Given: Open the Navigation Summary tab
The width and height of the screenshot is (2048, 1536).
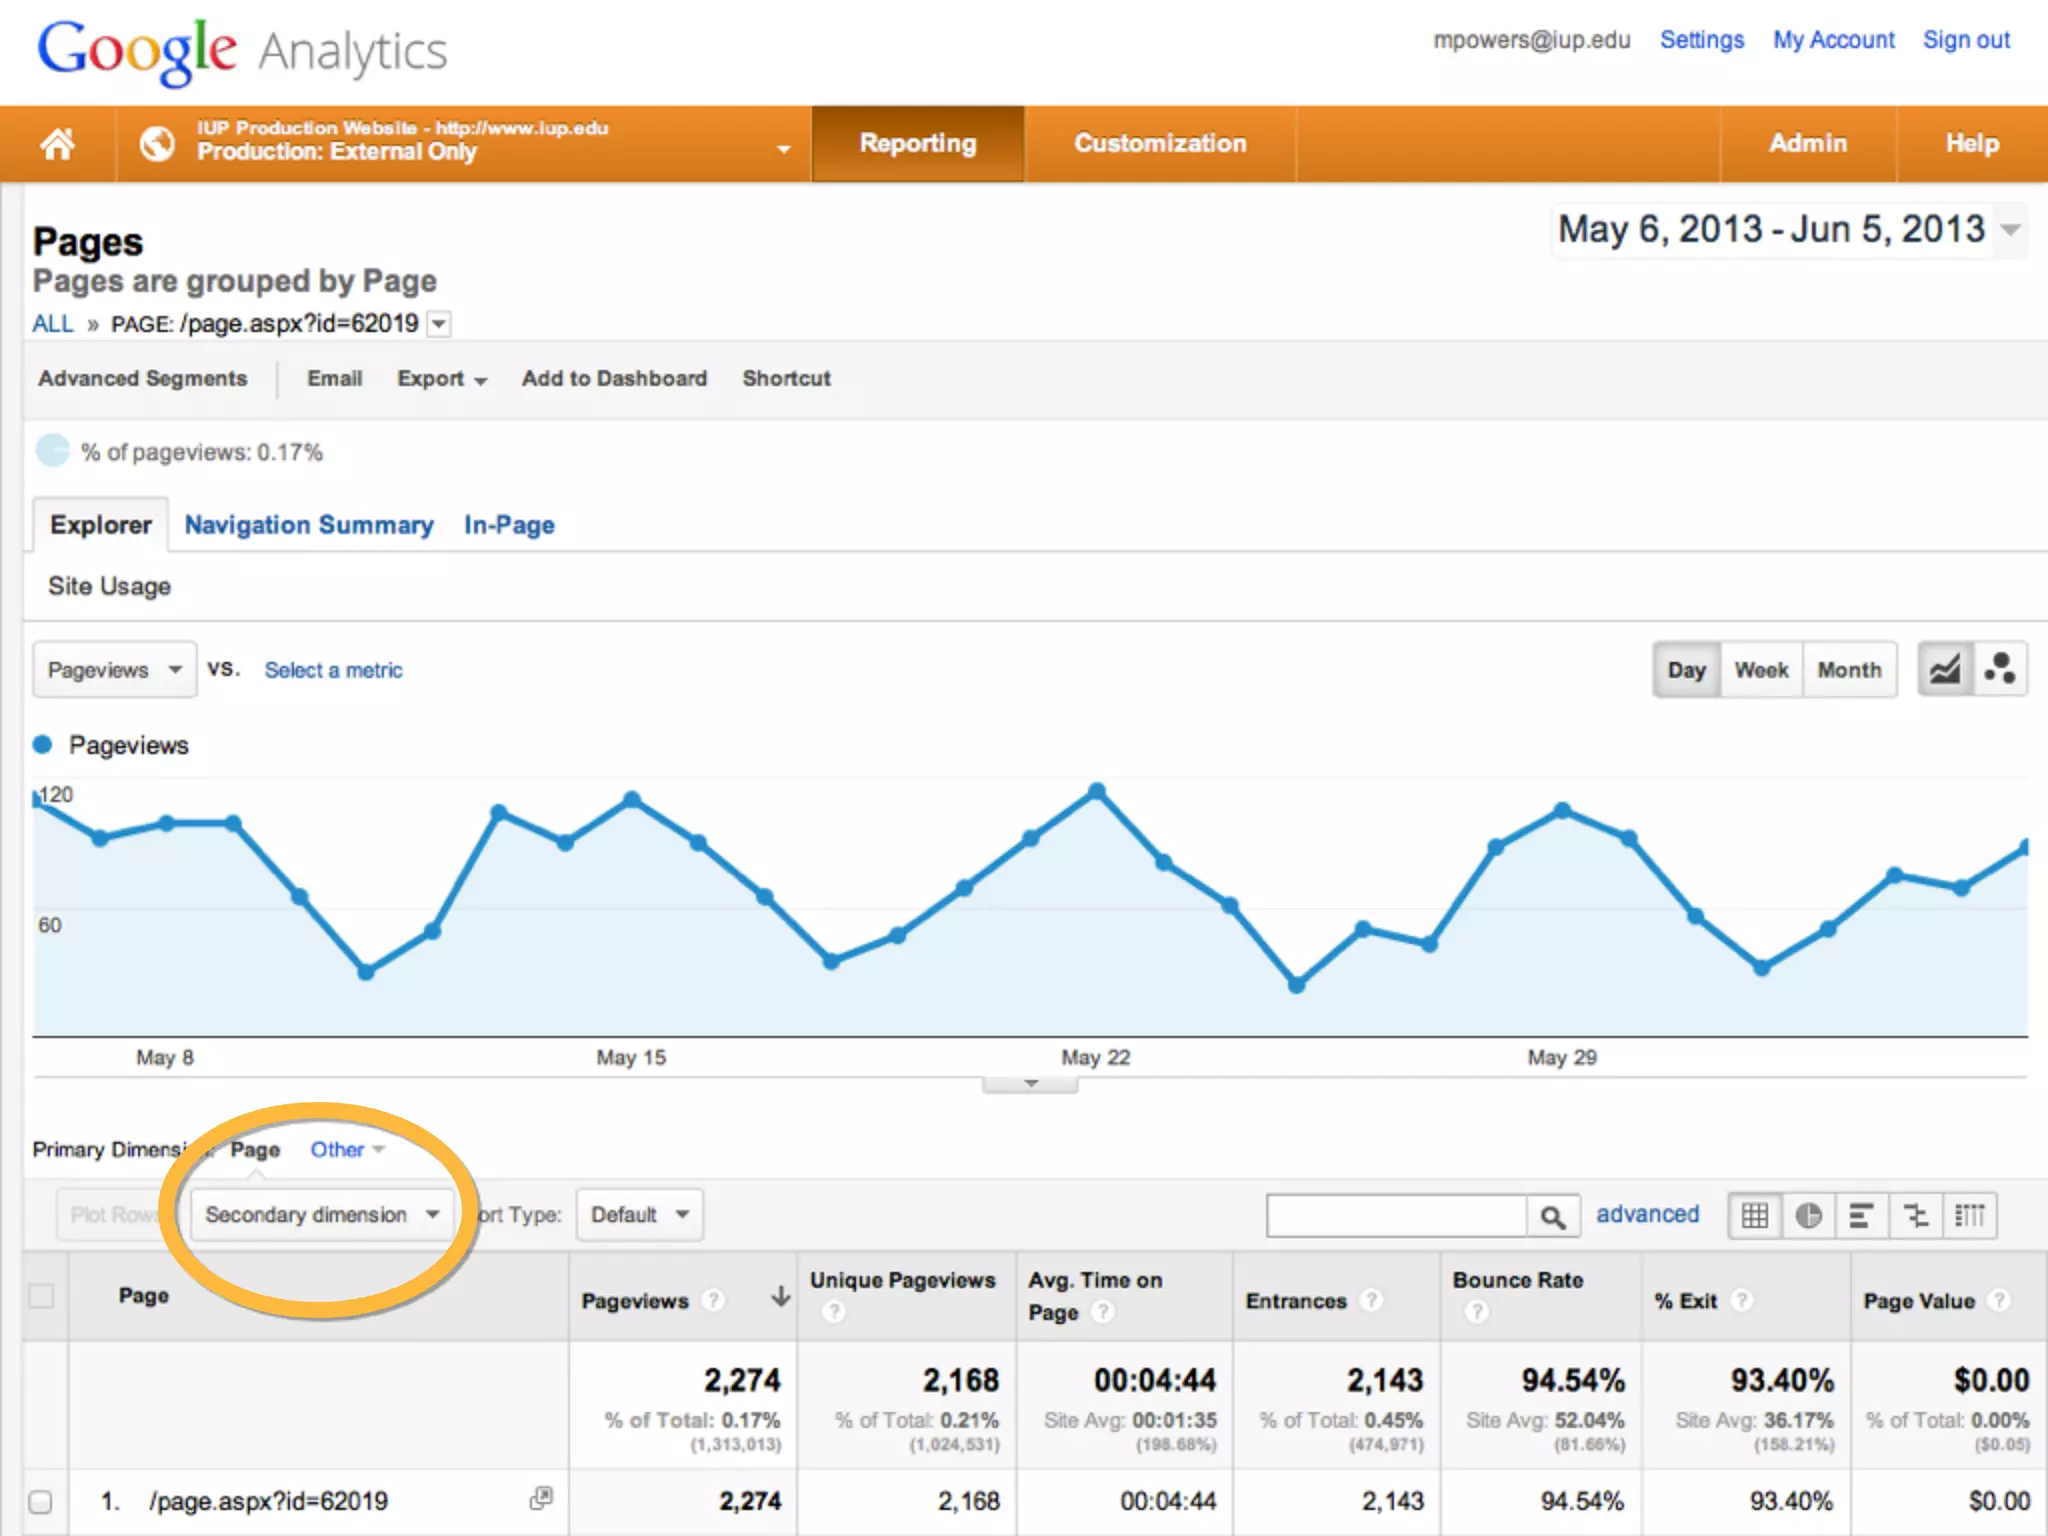Looking at the screenshot, I should (x=309, y=525).
